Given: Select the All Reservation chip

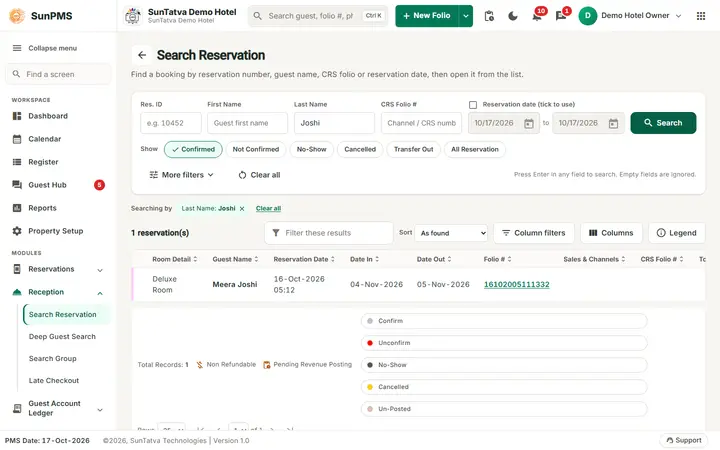Looking at the screenshot, I should tap(475, 149).
